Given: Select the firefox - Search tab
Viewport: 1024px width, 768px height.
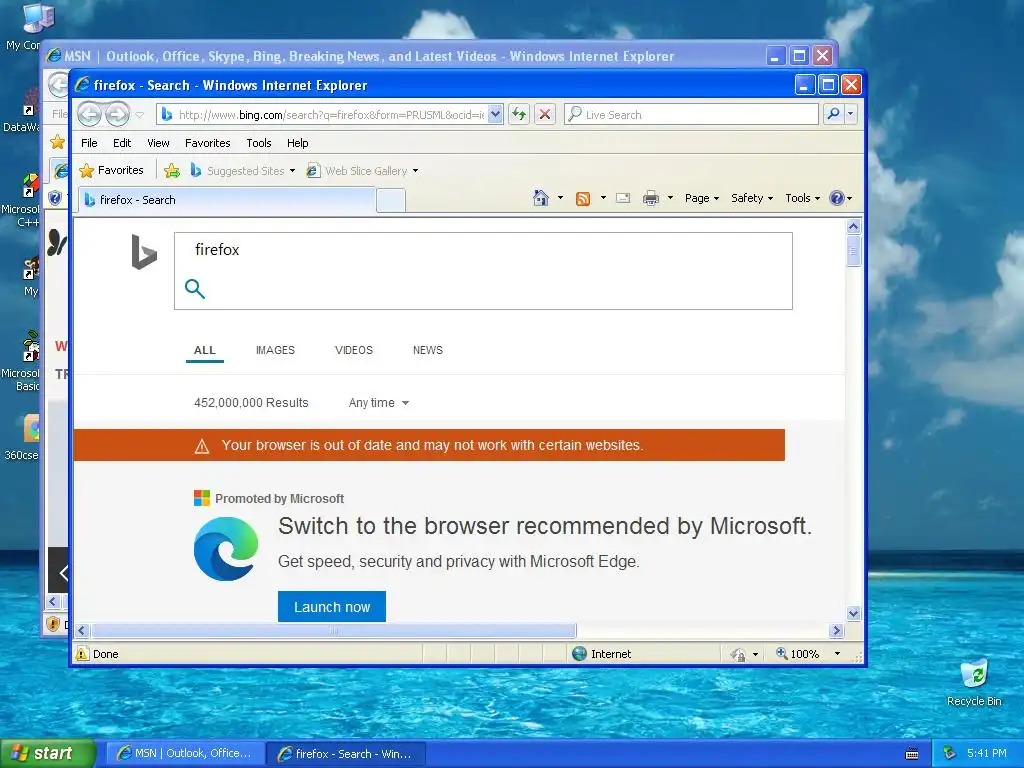Looking at the screenshot, I should coord(227,200).
